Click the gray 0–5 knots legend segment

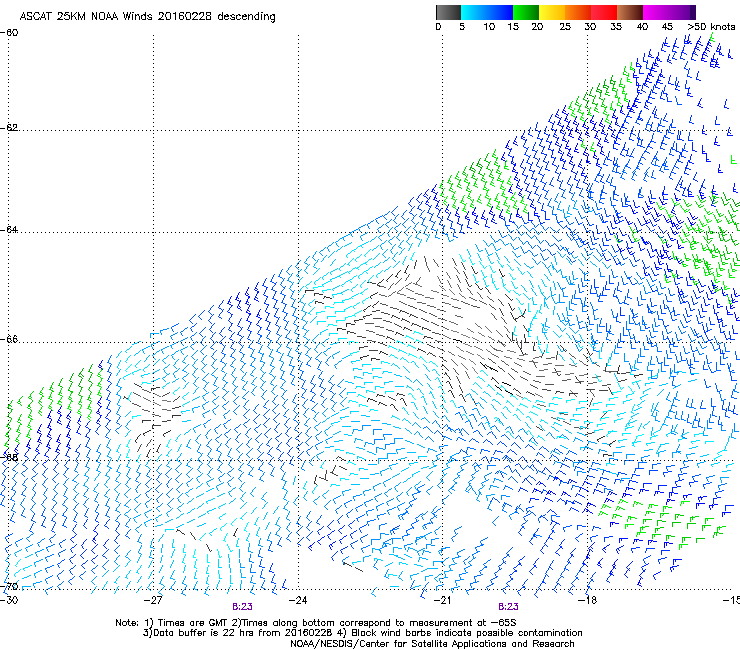tap(448, 12)
